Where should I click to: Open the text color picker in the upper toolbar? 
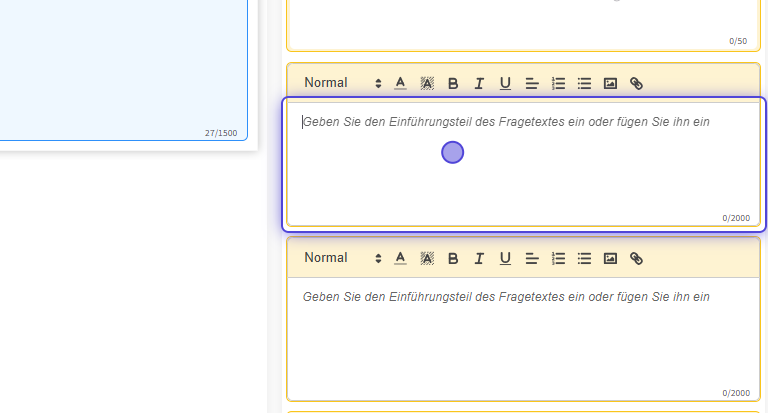[400, 84]
